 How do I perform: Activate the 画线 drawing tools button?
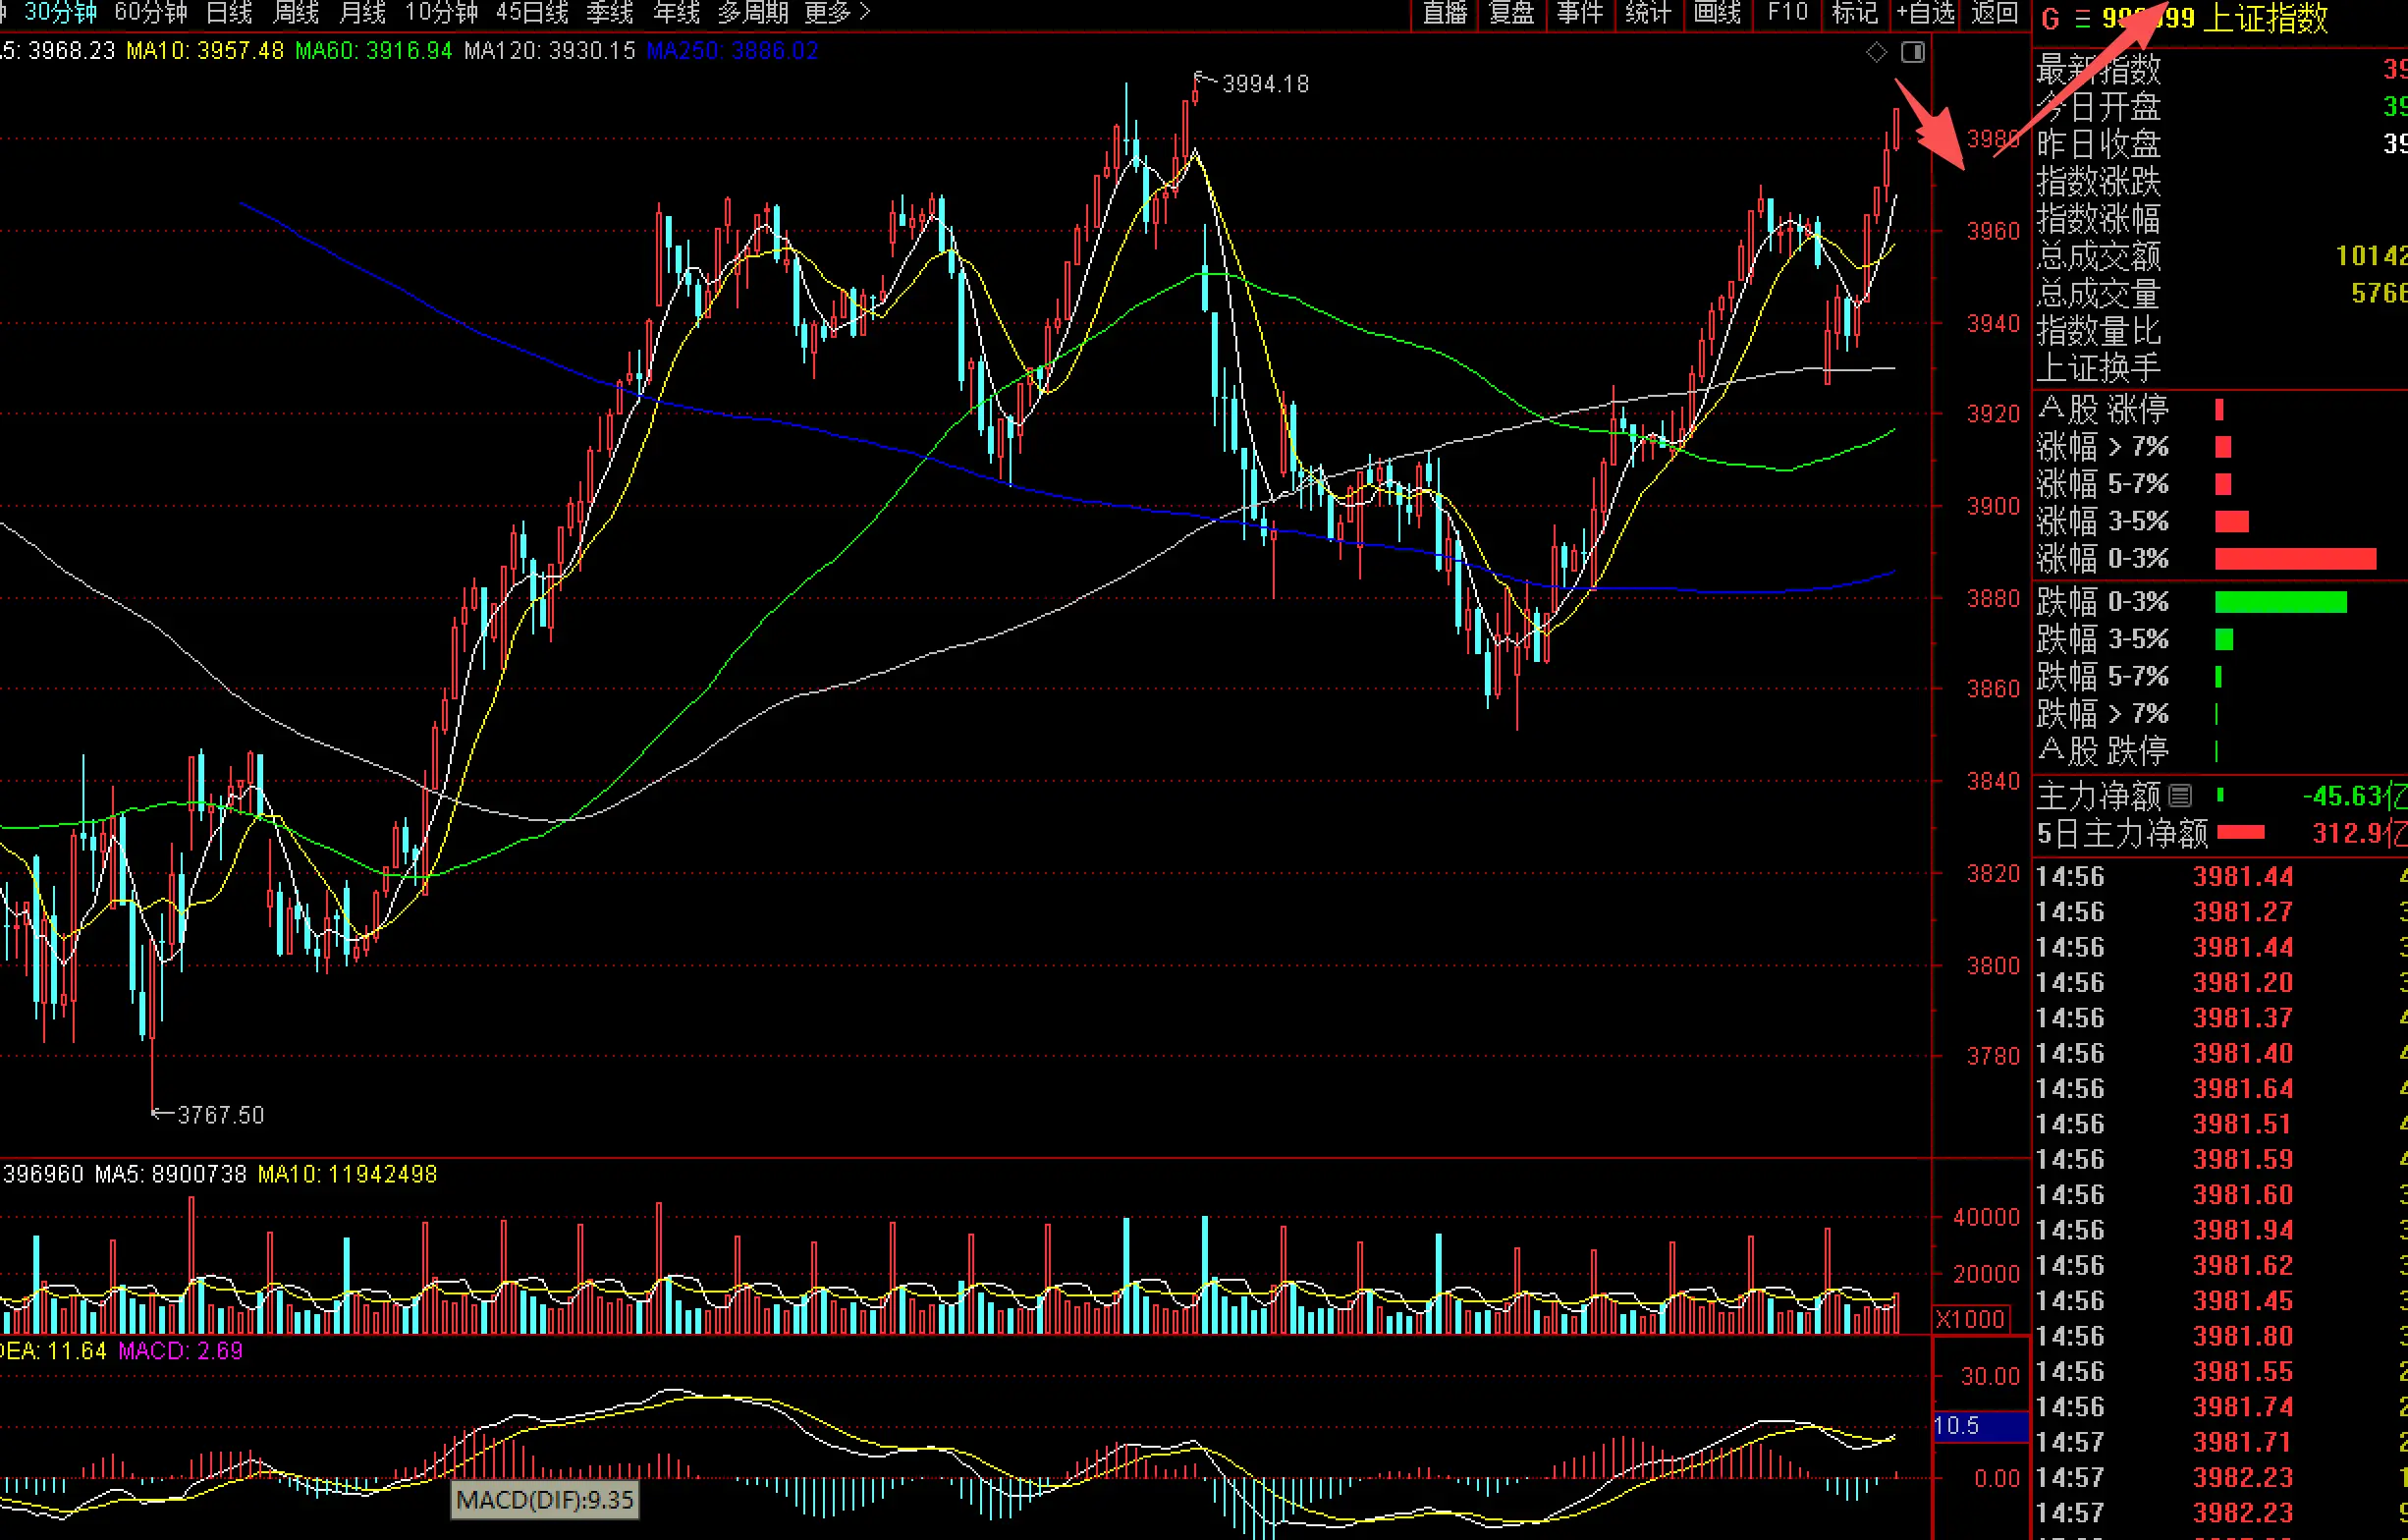1717,13
